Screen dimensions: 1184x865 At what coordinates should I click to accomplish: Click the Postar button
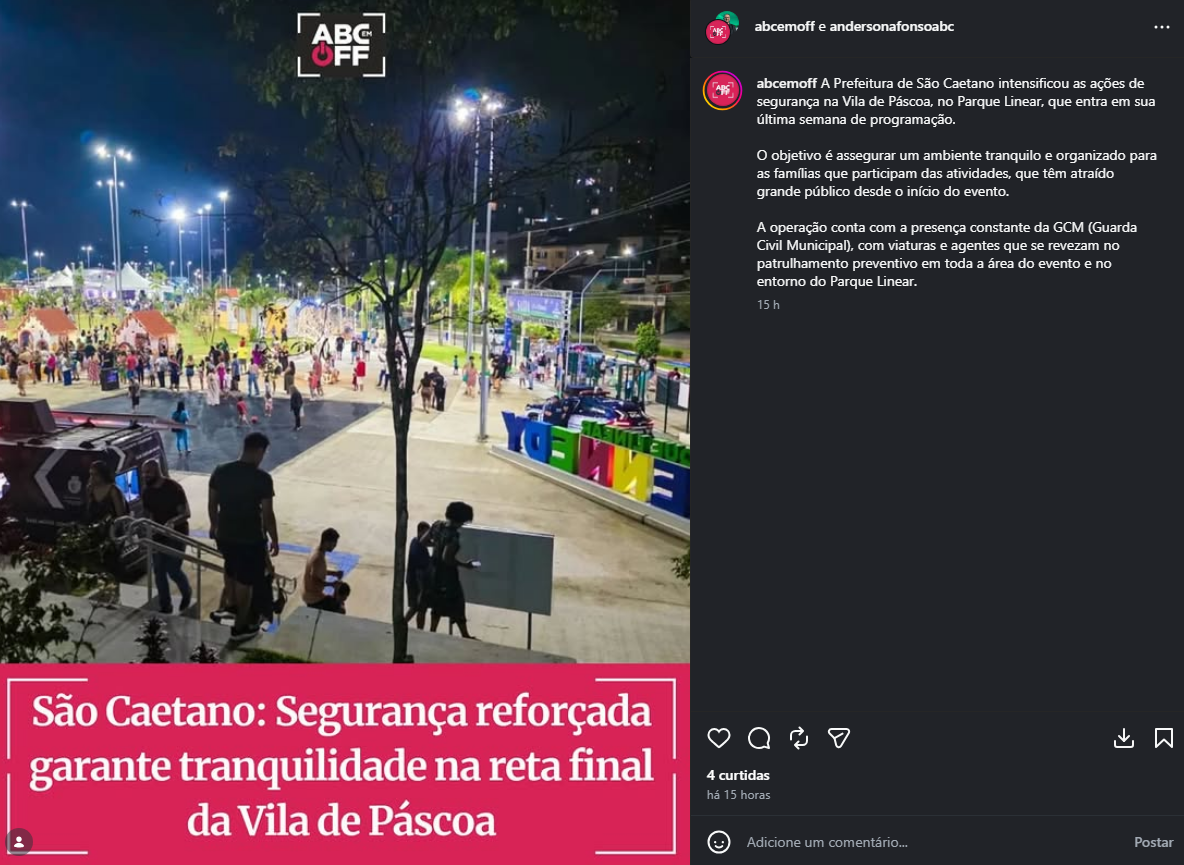1153,842
